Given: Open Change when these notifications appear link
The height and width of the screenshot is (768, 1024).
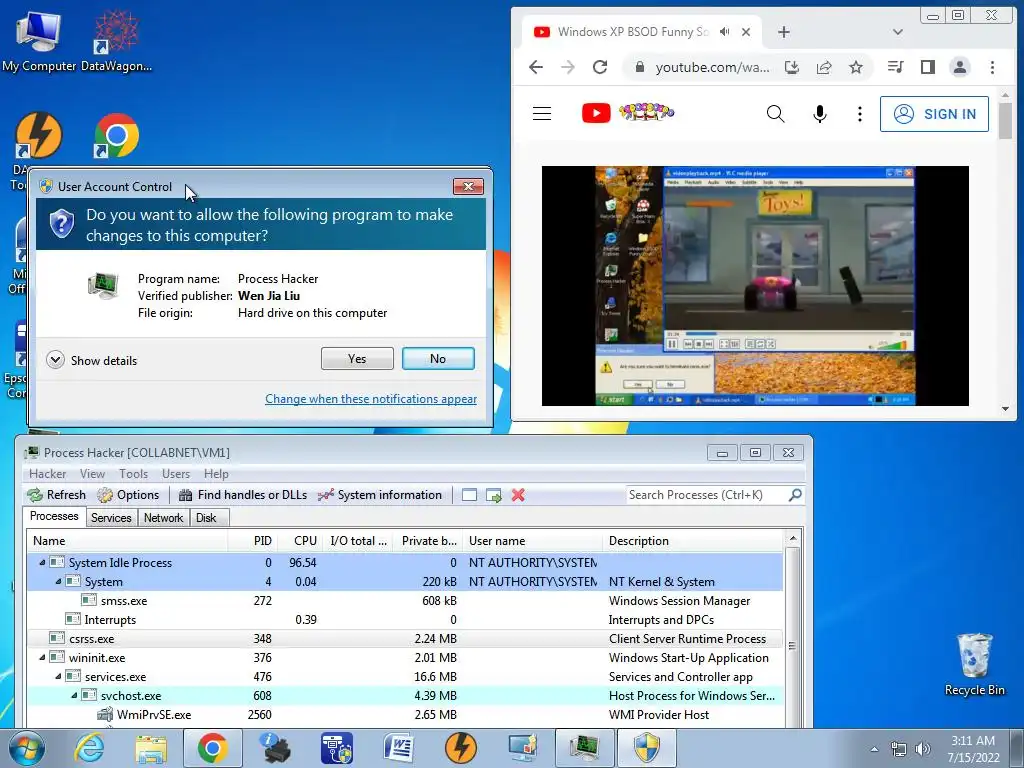Looking at the screenshot, I should [x=371, y=398].
